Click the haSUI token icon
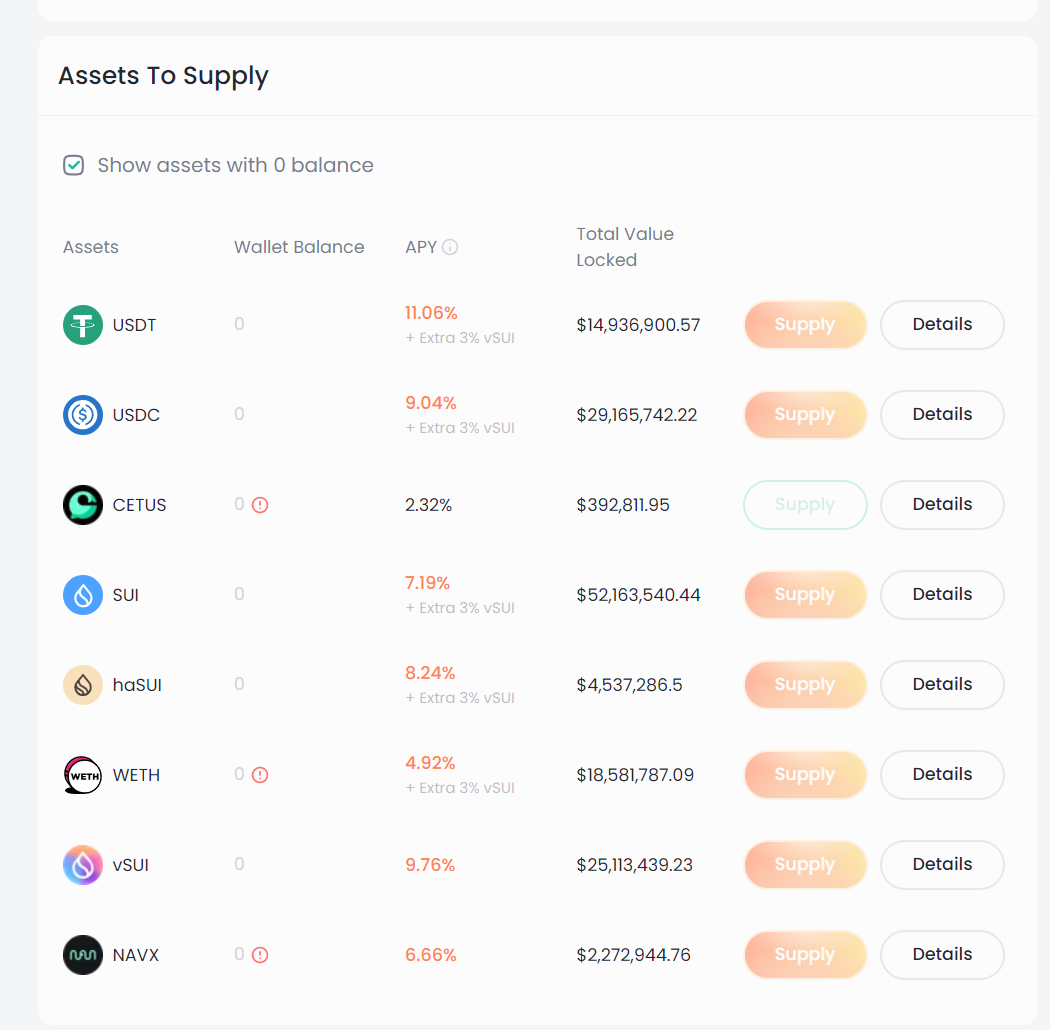The image size is (1050, 1030). coord(83,684)
